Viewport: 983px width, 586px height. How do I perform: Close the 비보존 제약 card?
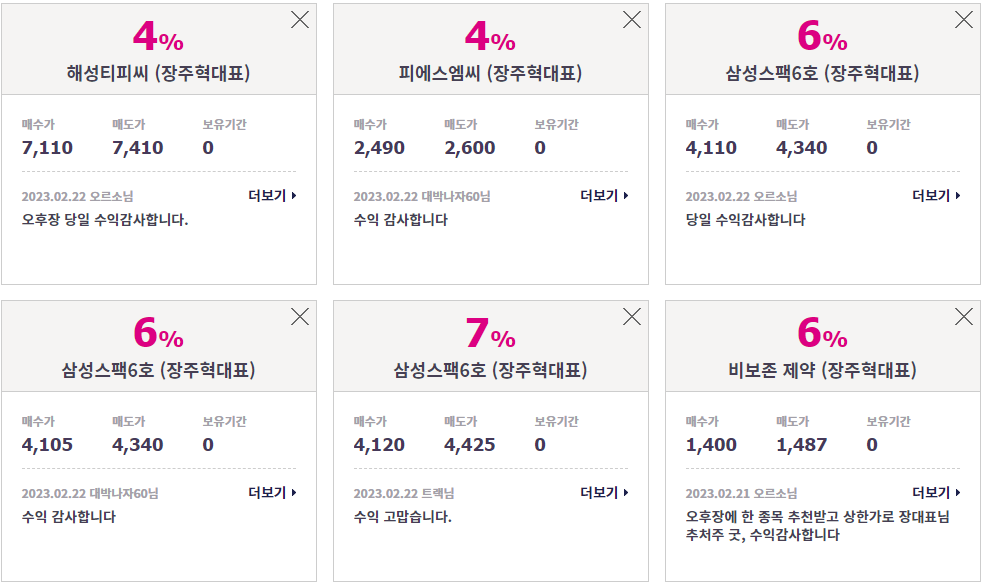pyautogui.click(x=964, y=317)
